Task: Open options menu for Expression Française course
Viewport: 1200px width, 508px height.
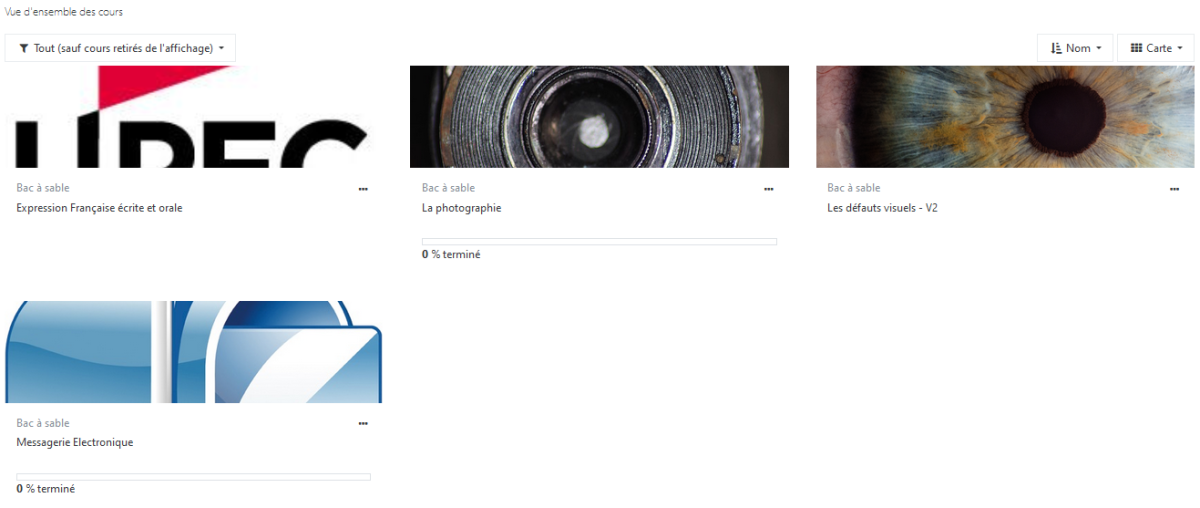Action: point(363,188)
